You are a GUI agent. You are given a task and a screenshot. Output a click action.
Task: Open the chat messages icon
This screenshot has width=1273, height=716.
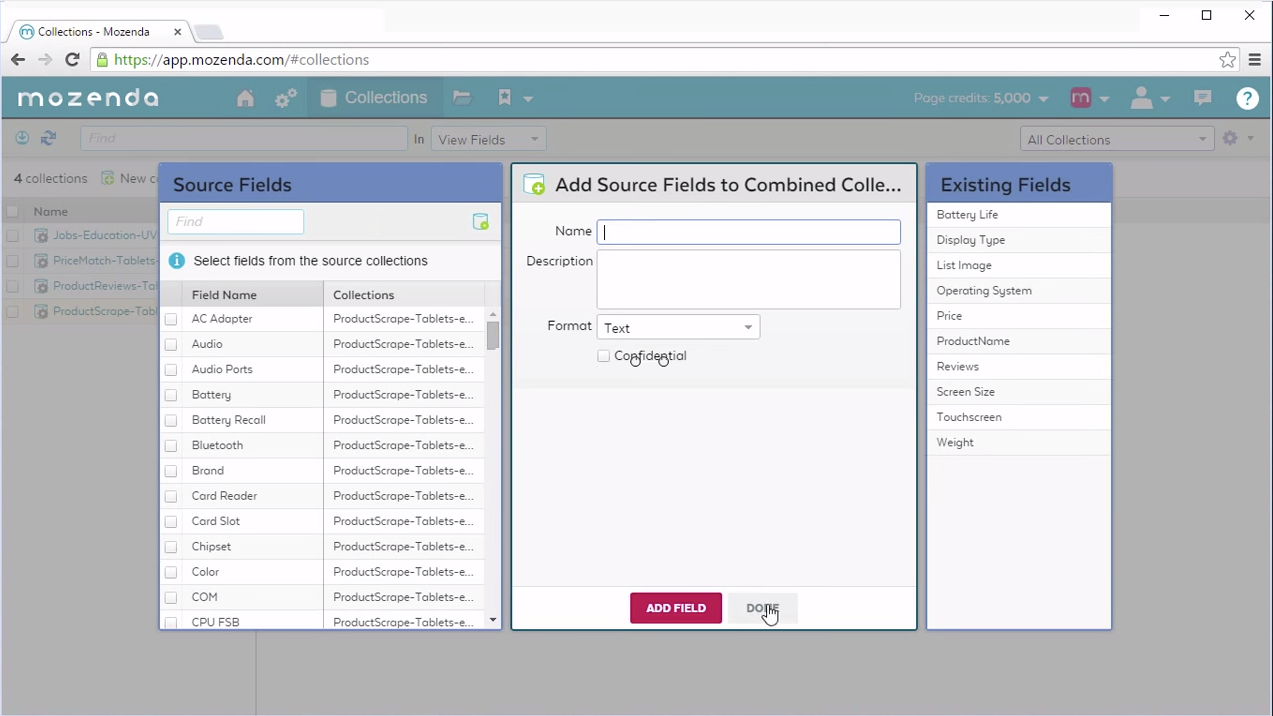point(1203,97)
